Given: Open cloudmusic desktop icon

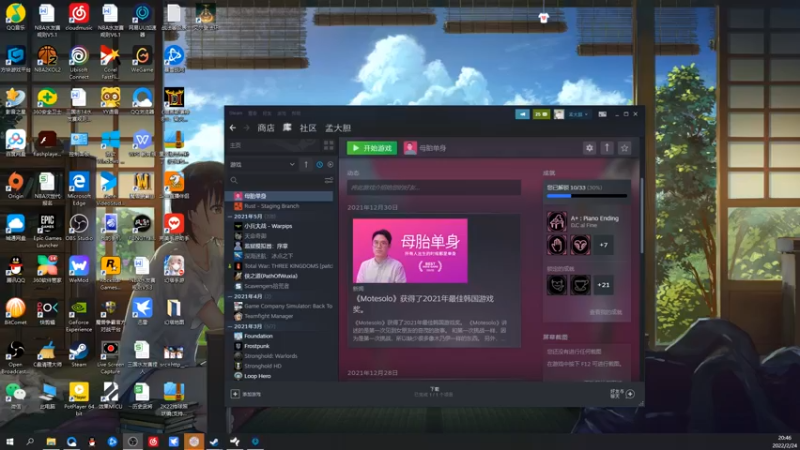Looking at the screenshot, I should [x=79, y=18].
